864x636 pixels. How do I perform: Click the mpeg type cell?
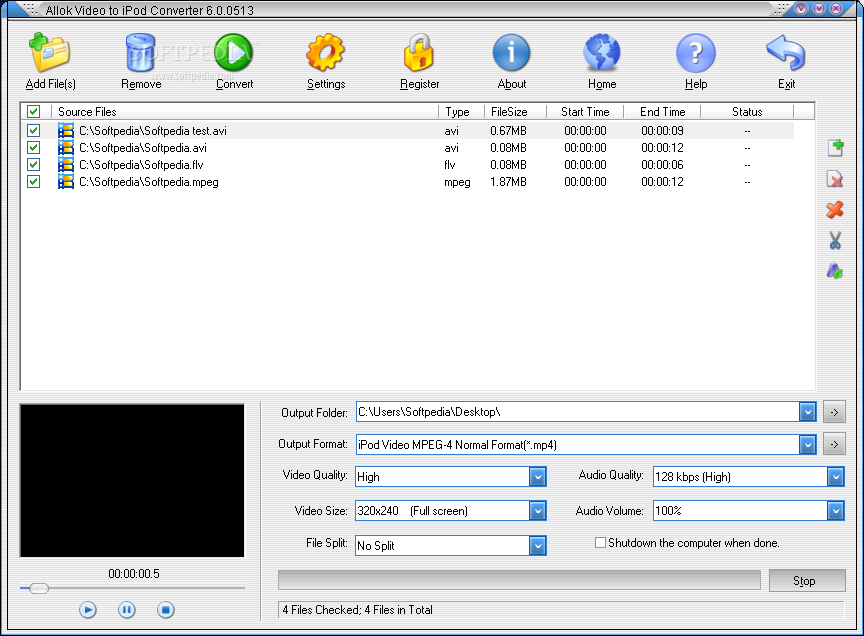click(457, 182)
